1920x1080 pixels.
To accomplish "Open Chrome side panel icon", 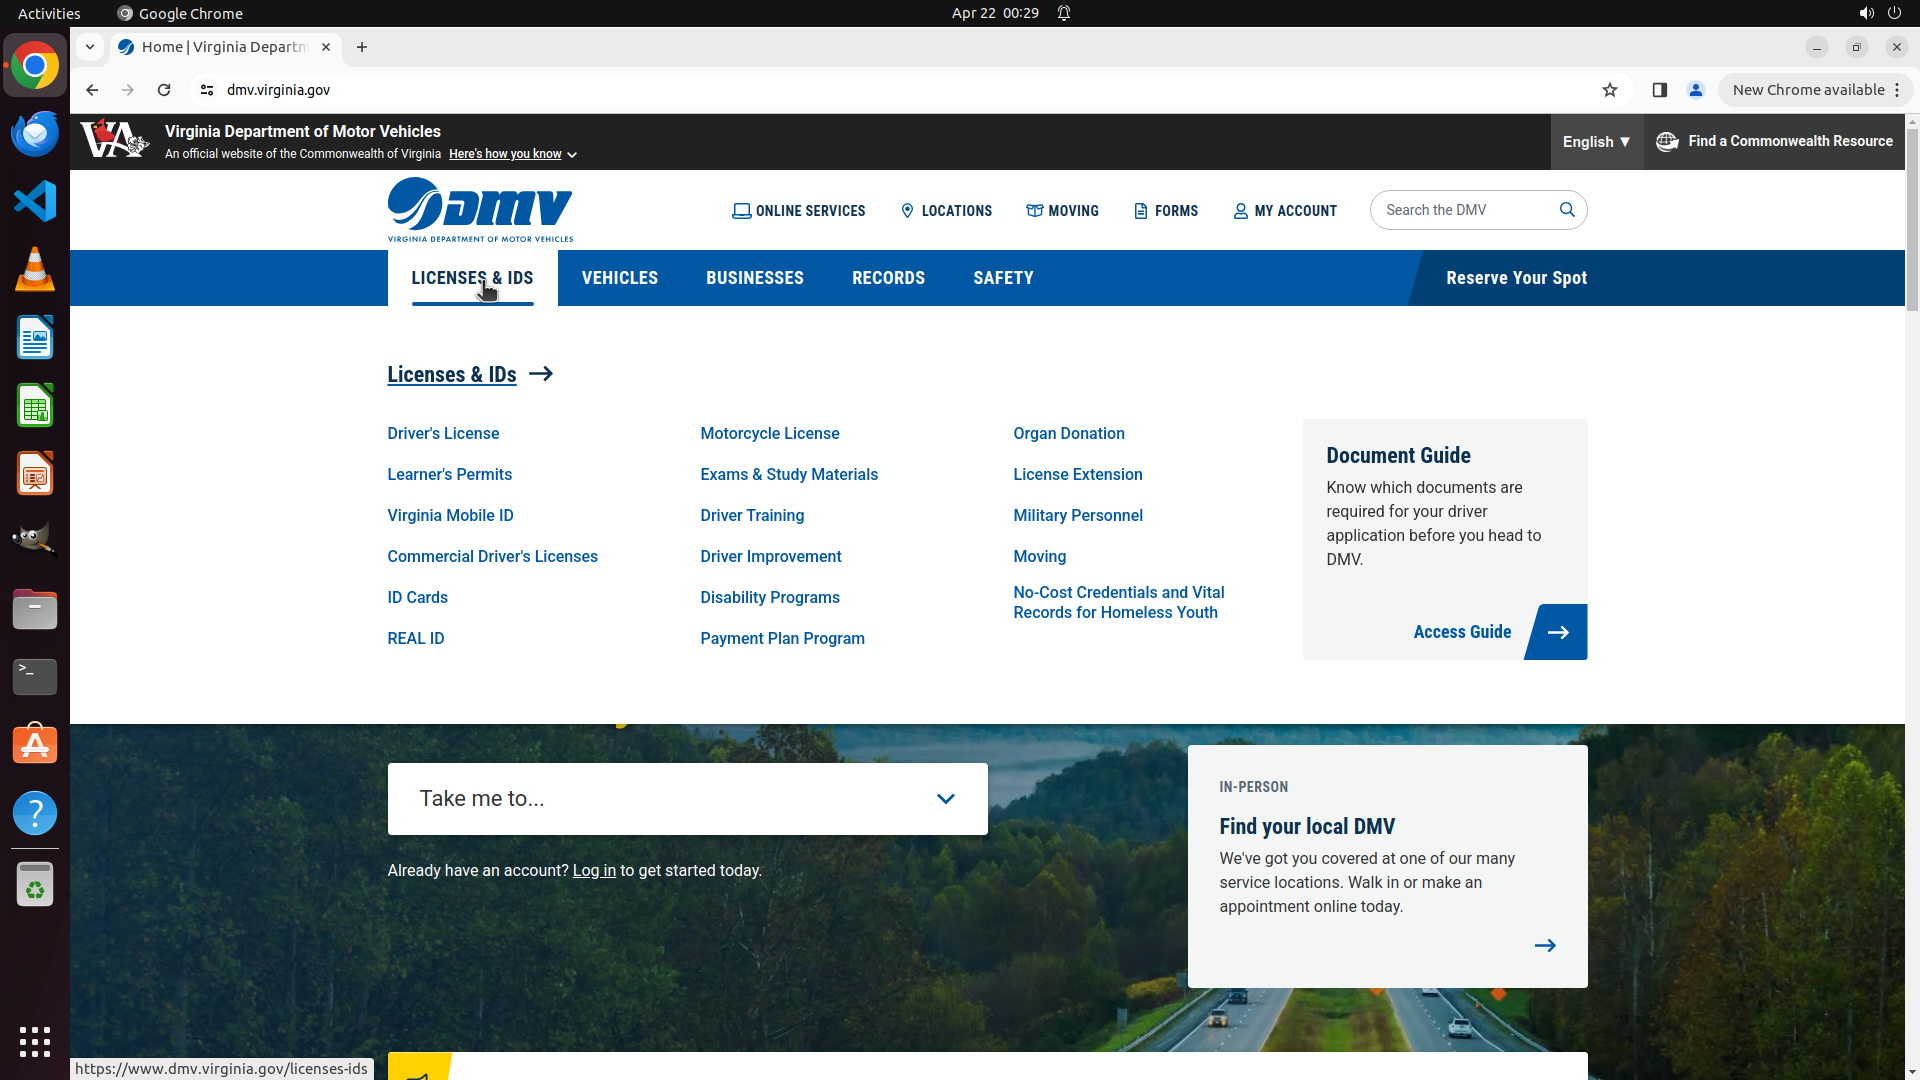I will 1660,90.
